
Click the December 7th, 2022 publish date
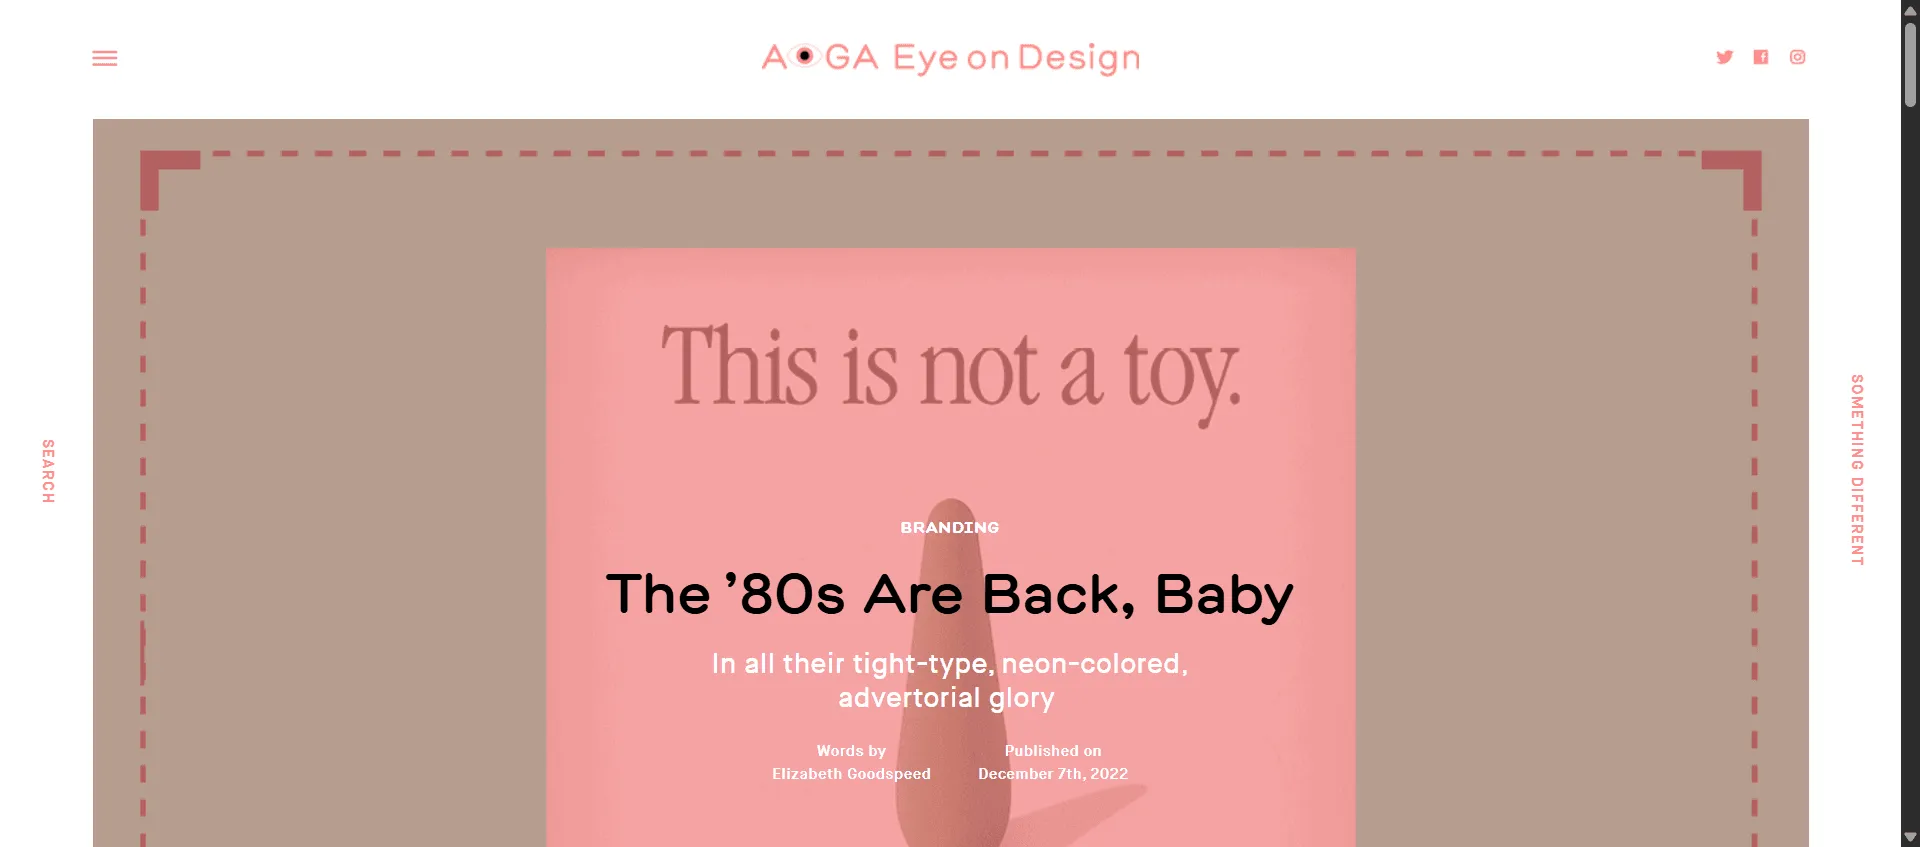point(1053,774)
